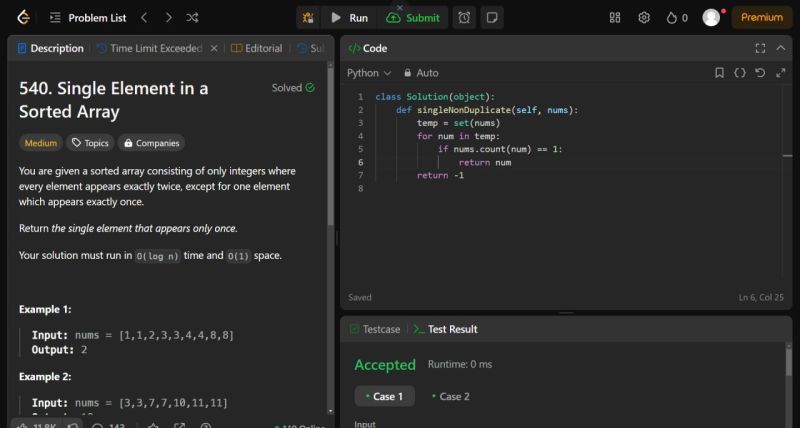Show the locked Companies tag
800x428 pixels.
coord(152,143)
